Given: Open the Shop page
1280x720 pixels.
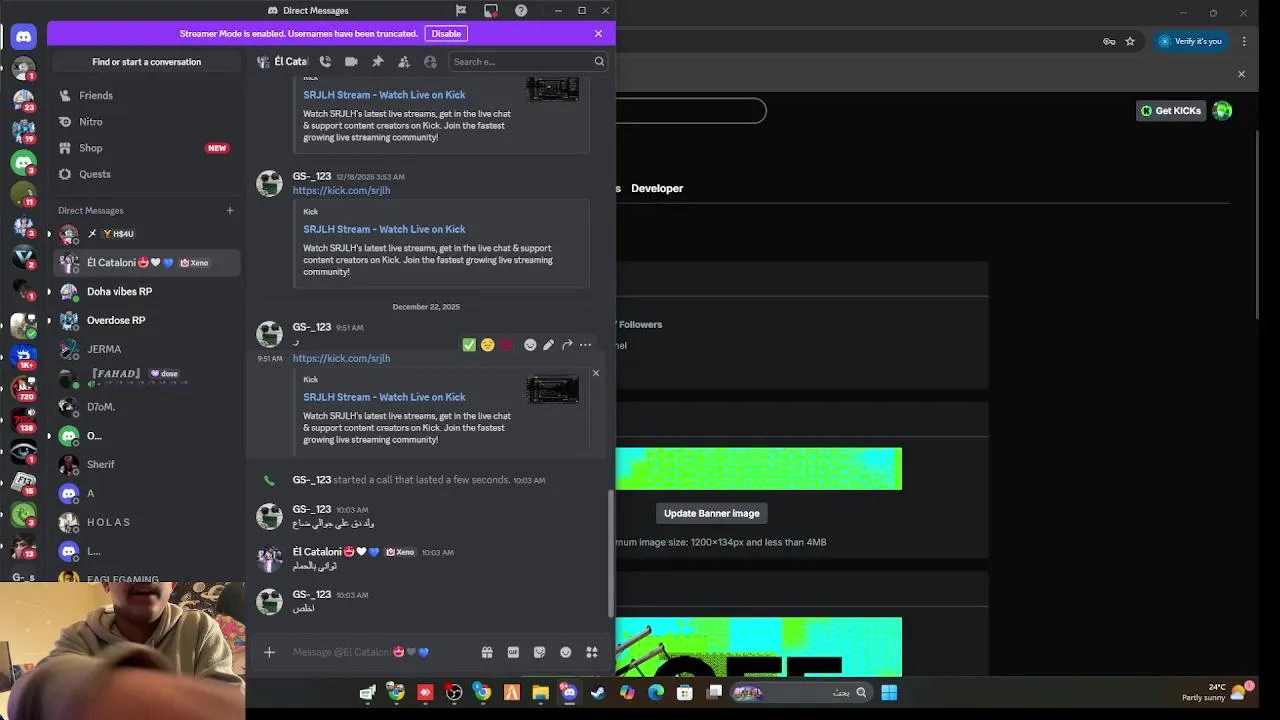Looking at the screenshot, I should (x=146, y=148).
